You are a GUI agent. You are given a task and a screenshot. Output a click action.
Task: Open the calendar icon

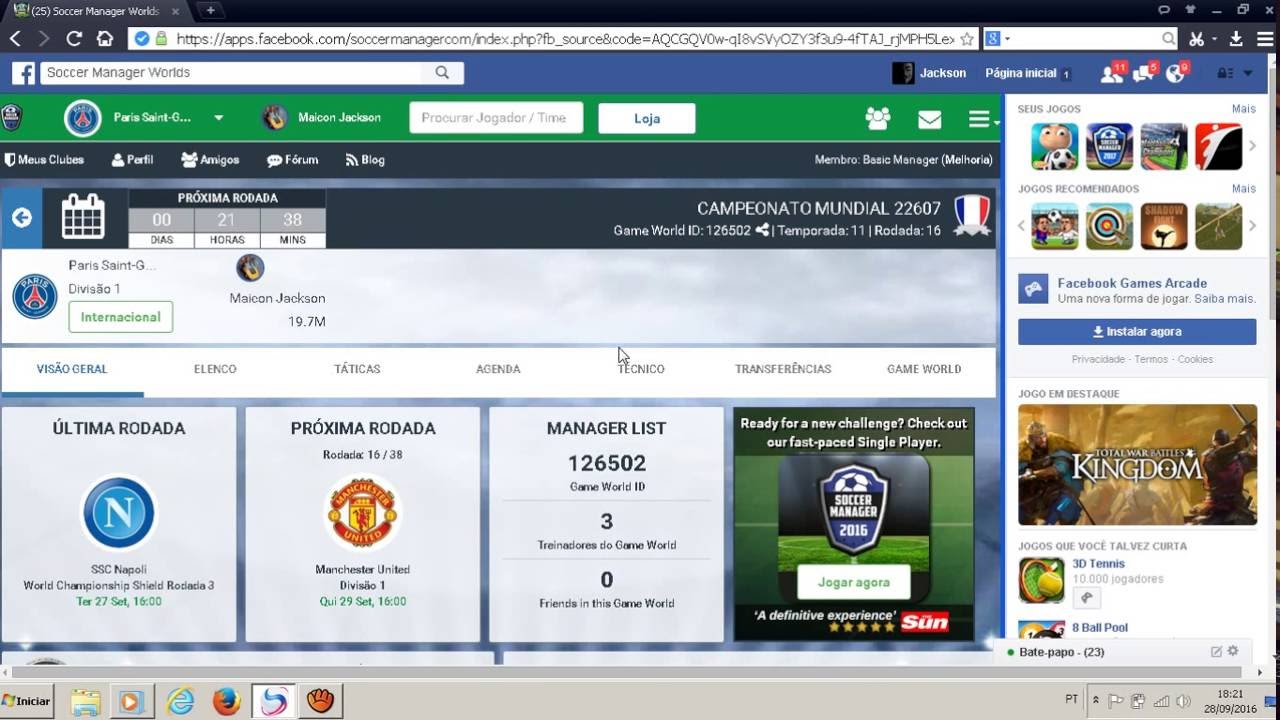[x=83, y=216]
